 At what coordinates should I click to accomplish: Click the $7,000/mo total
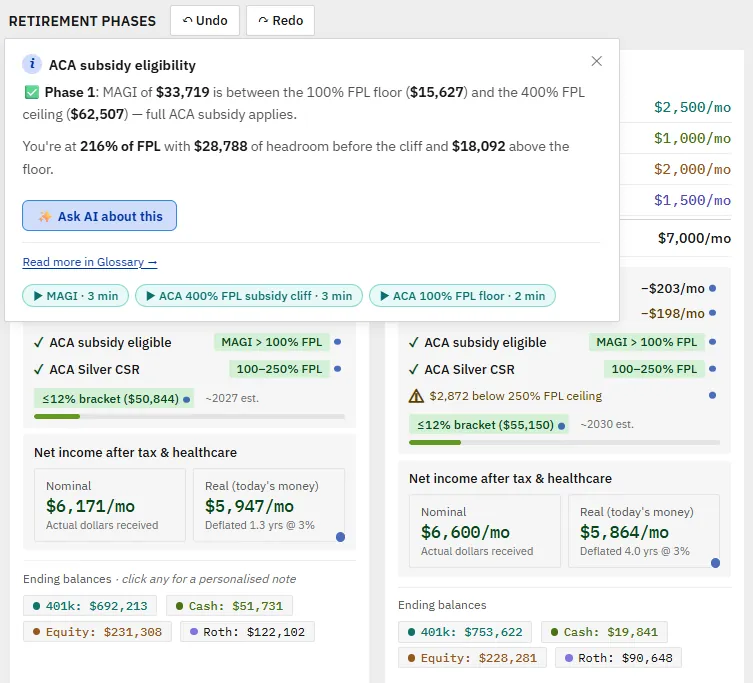click(694, 238)
